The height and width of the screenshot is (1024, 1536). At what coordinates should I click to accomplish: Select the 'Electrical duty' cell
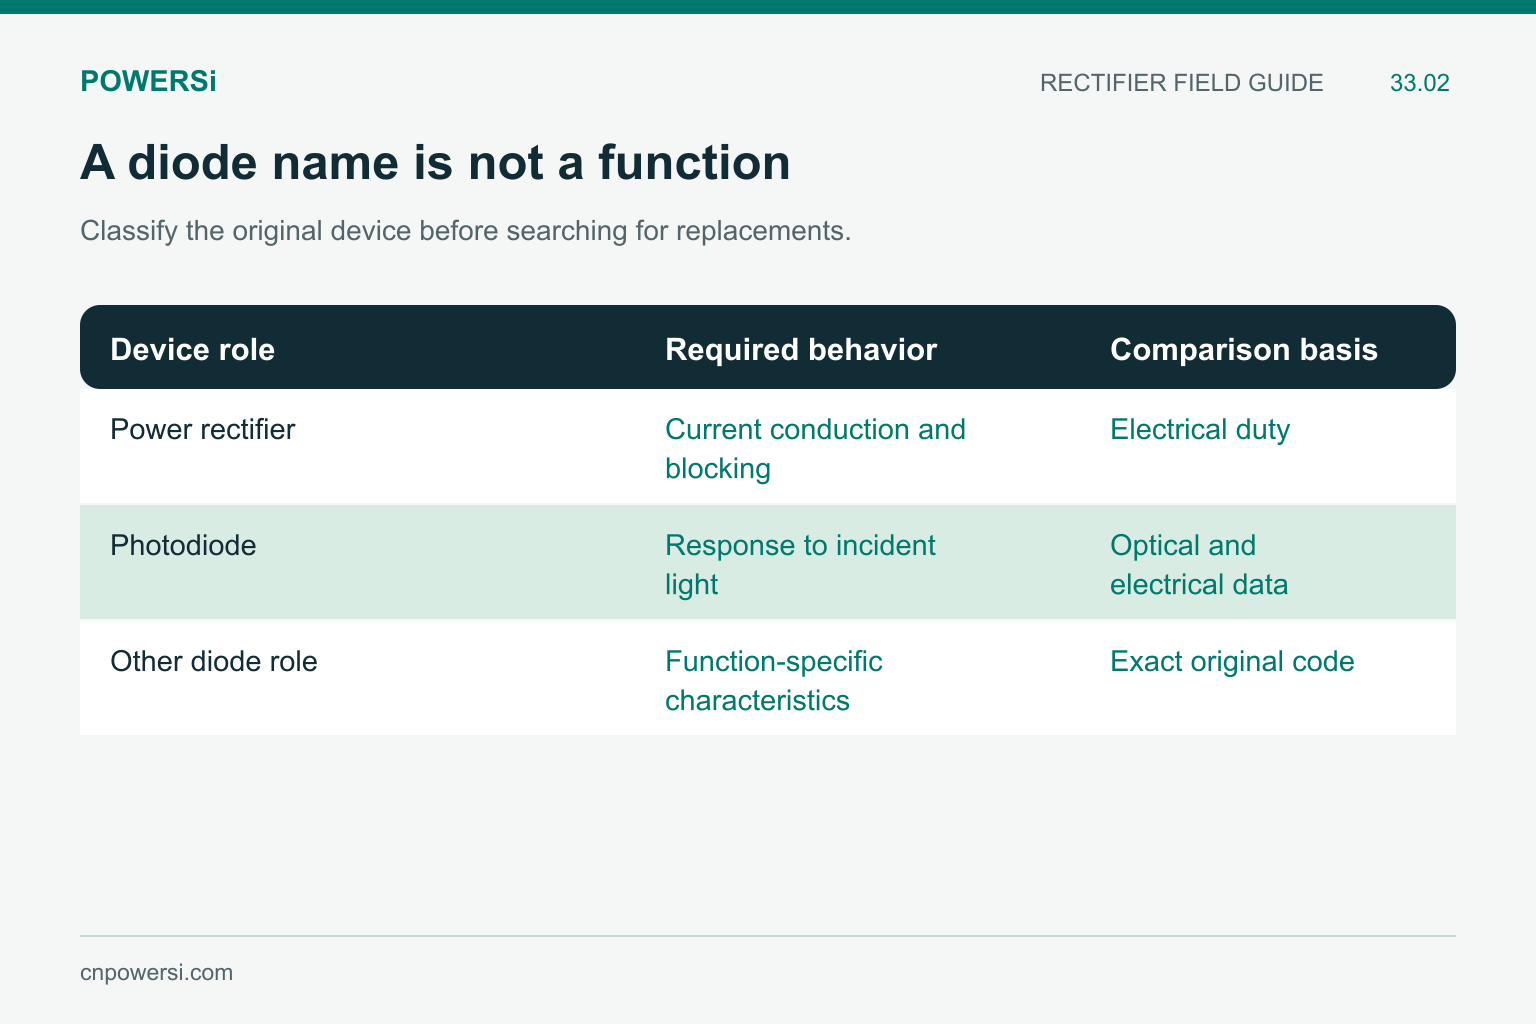[1200, 429]
